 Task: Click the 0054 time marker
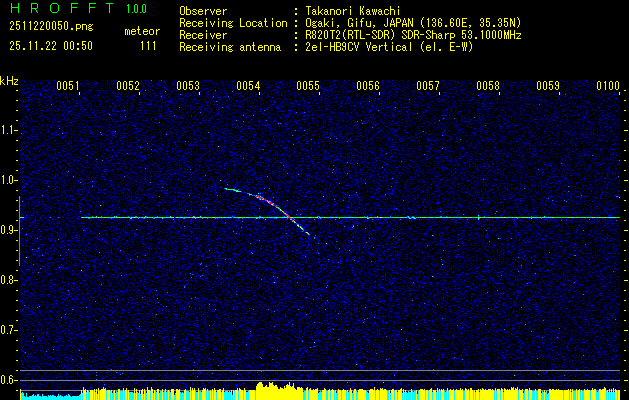pyautogui.click(x=248, y=86)
